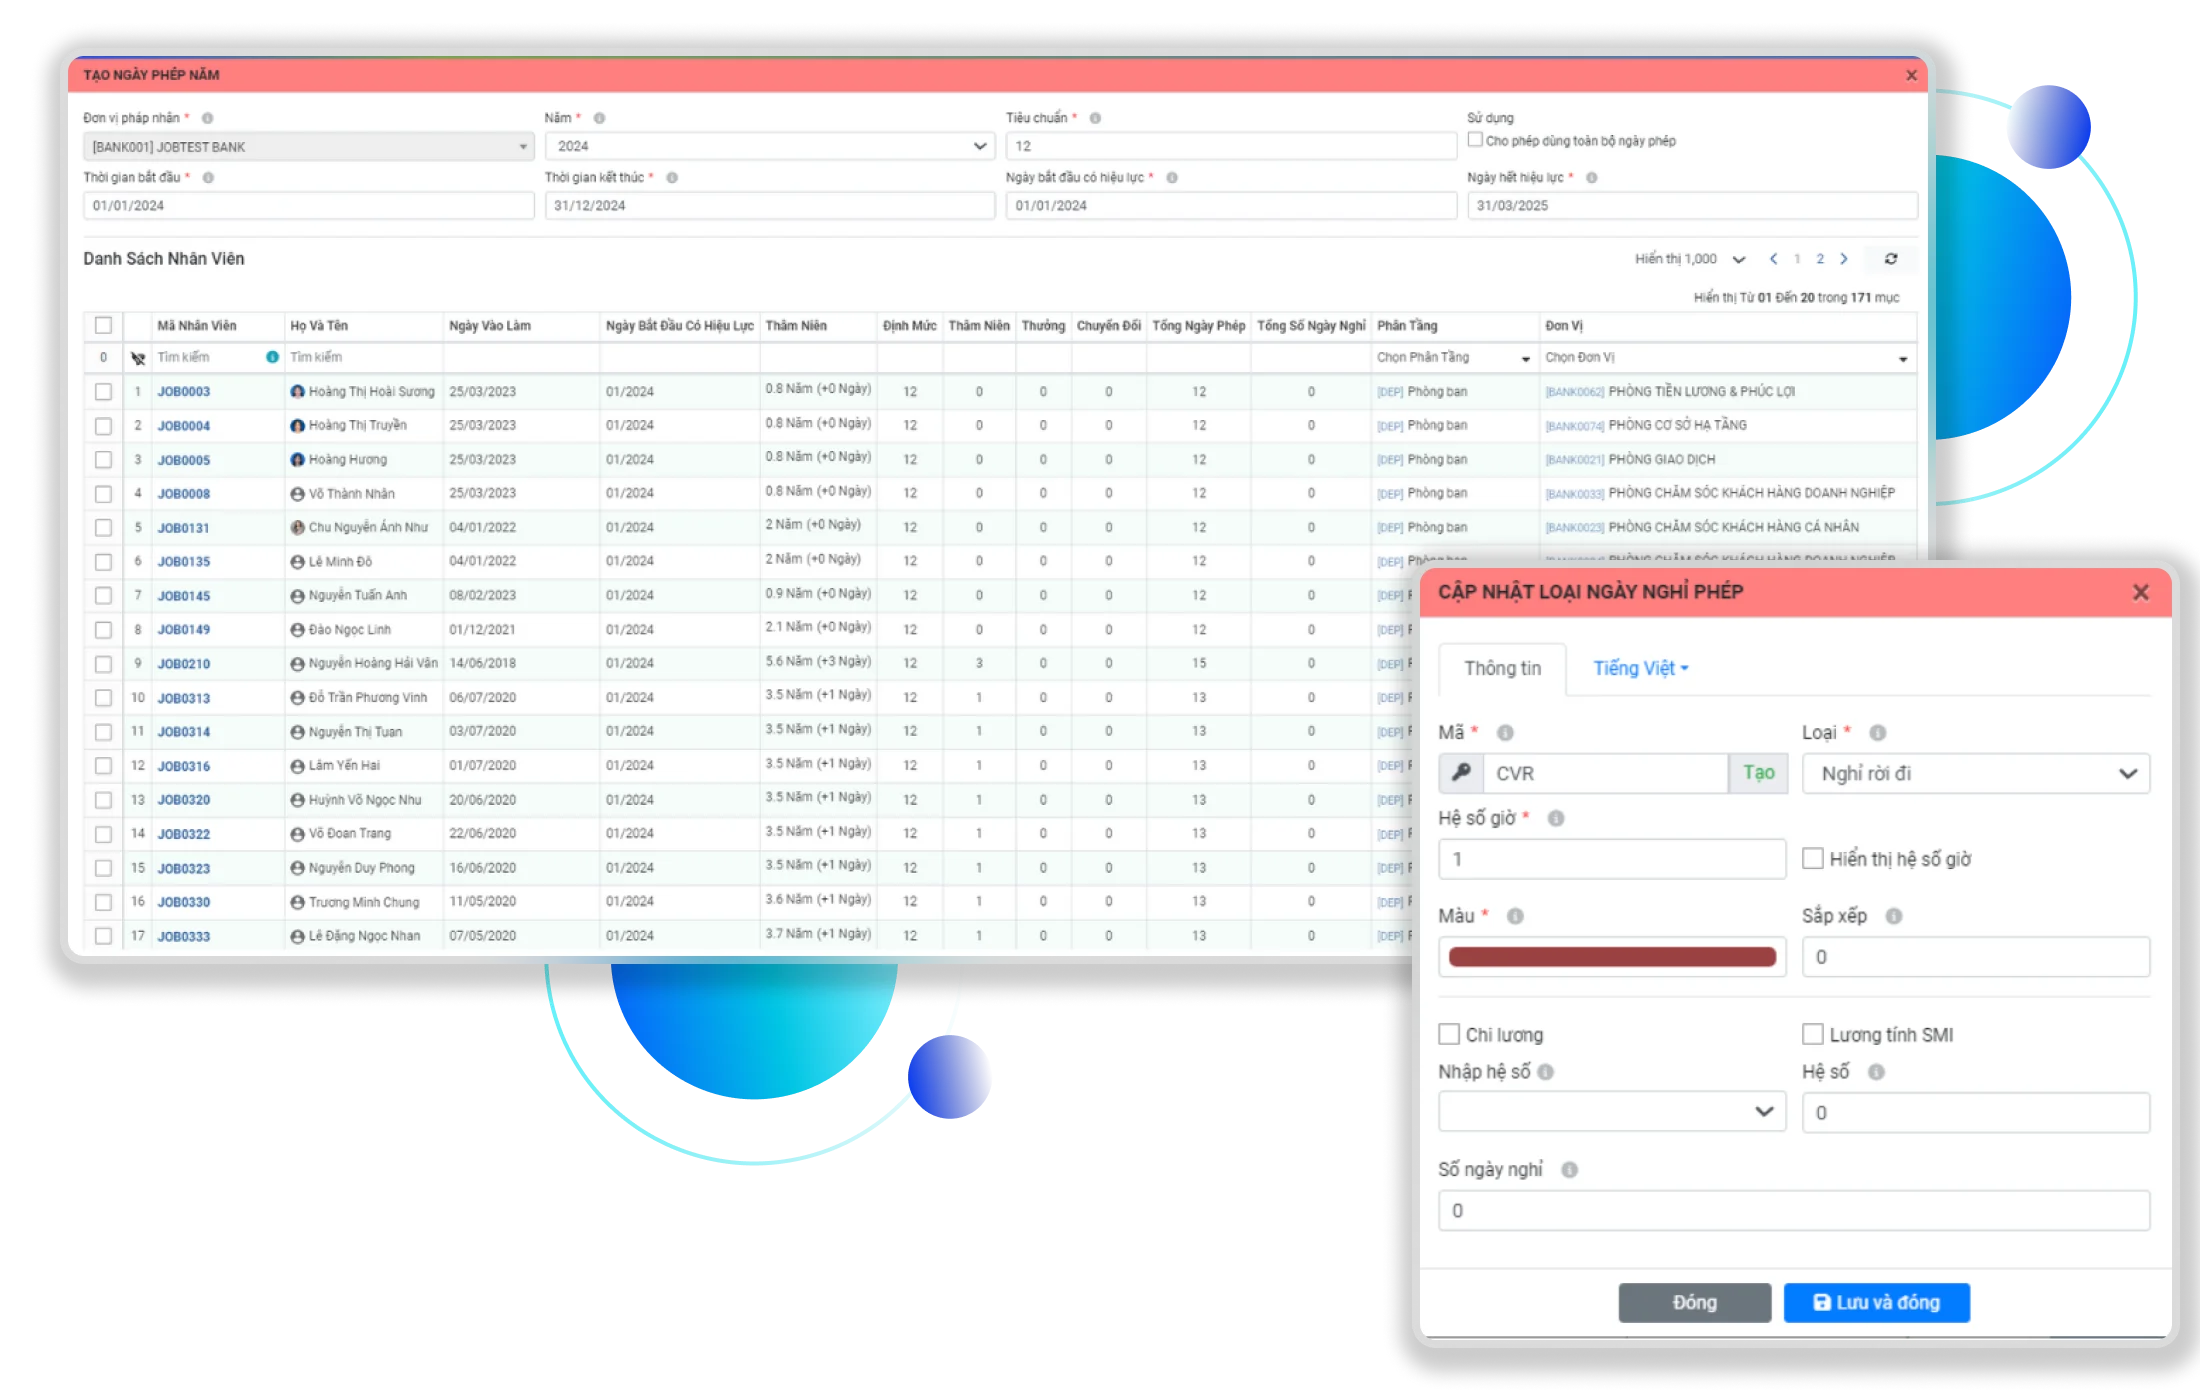The height and width of the screenshot is (1400, 2200).
Task: Click the Ngày hết hiệu lực date field
Action: (1692, 206)
